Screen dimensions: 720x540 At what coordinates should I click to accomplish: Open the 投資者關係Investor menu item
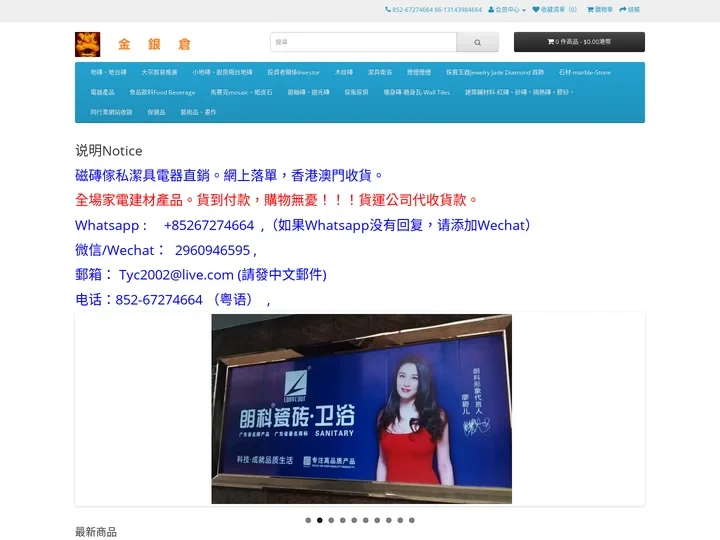point(293,72)
